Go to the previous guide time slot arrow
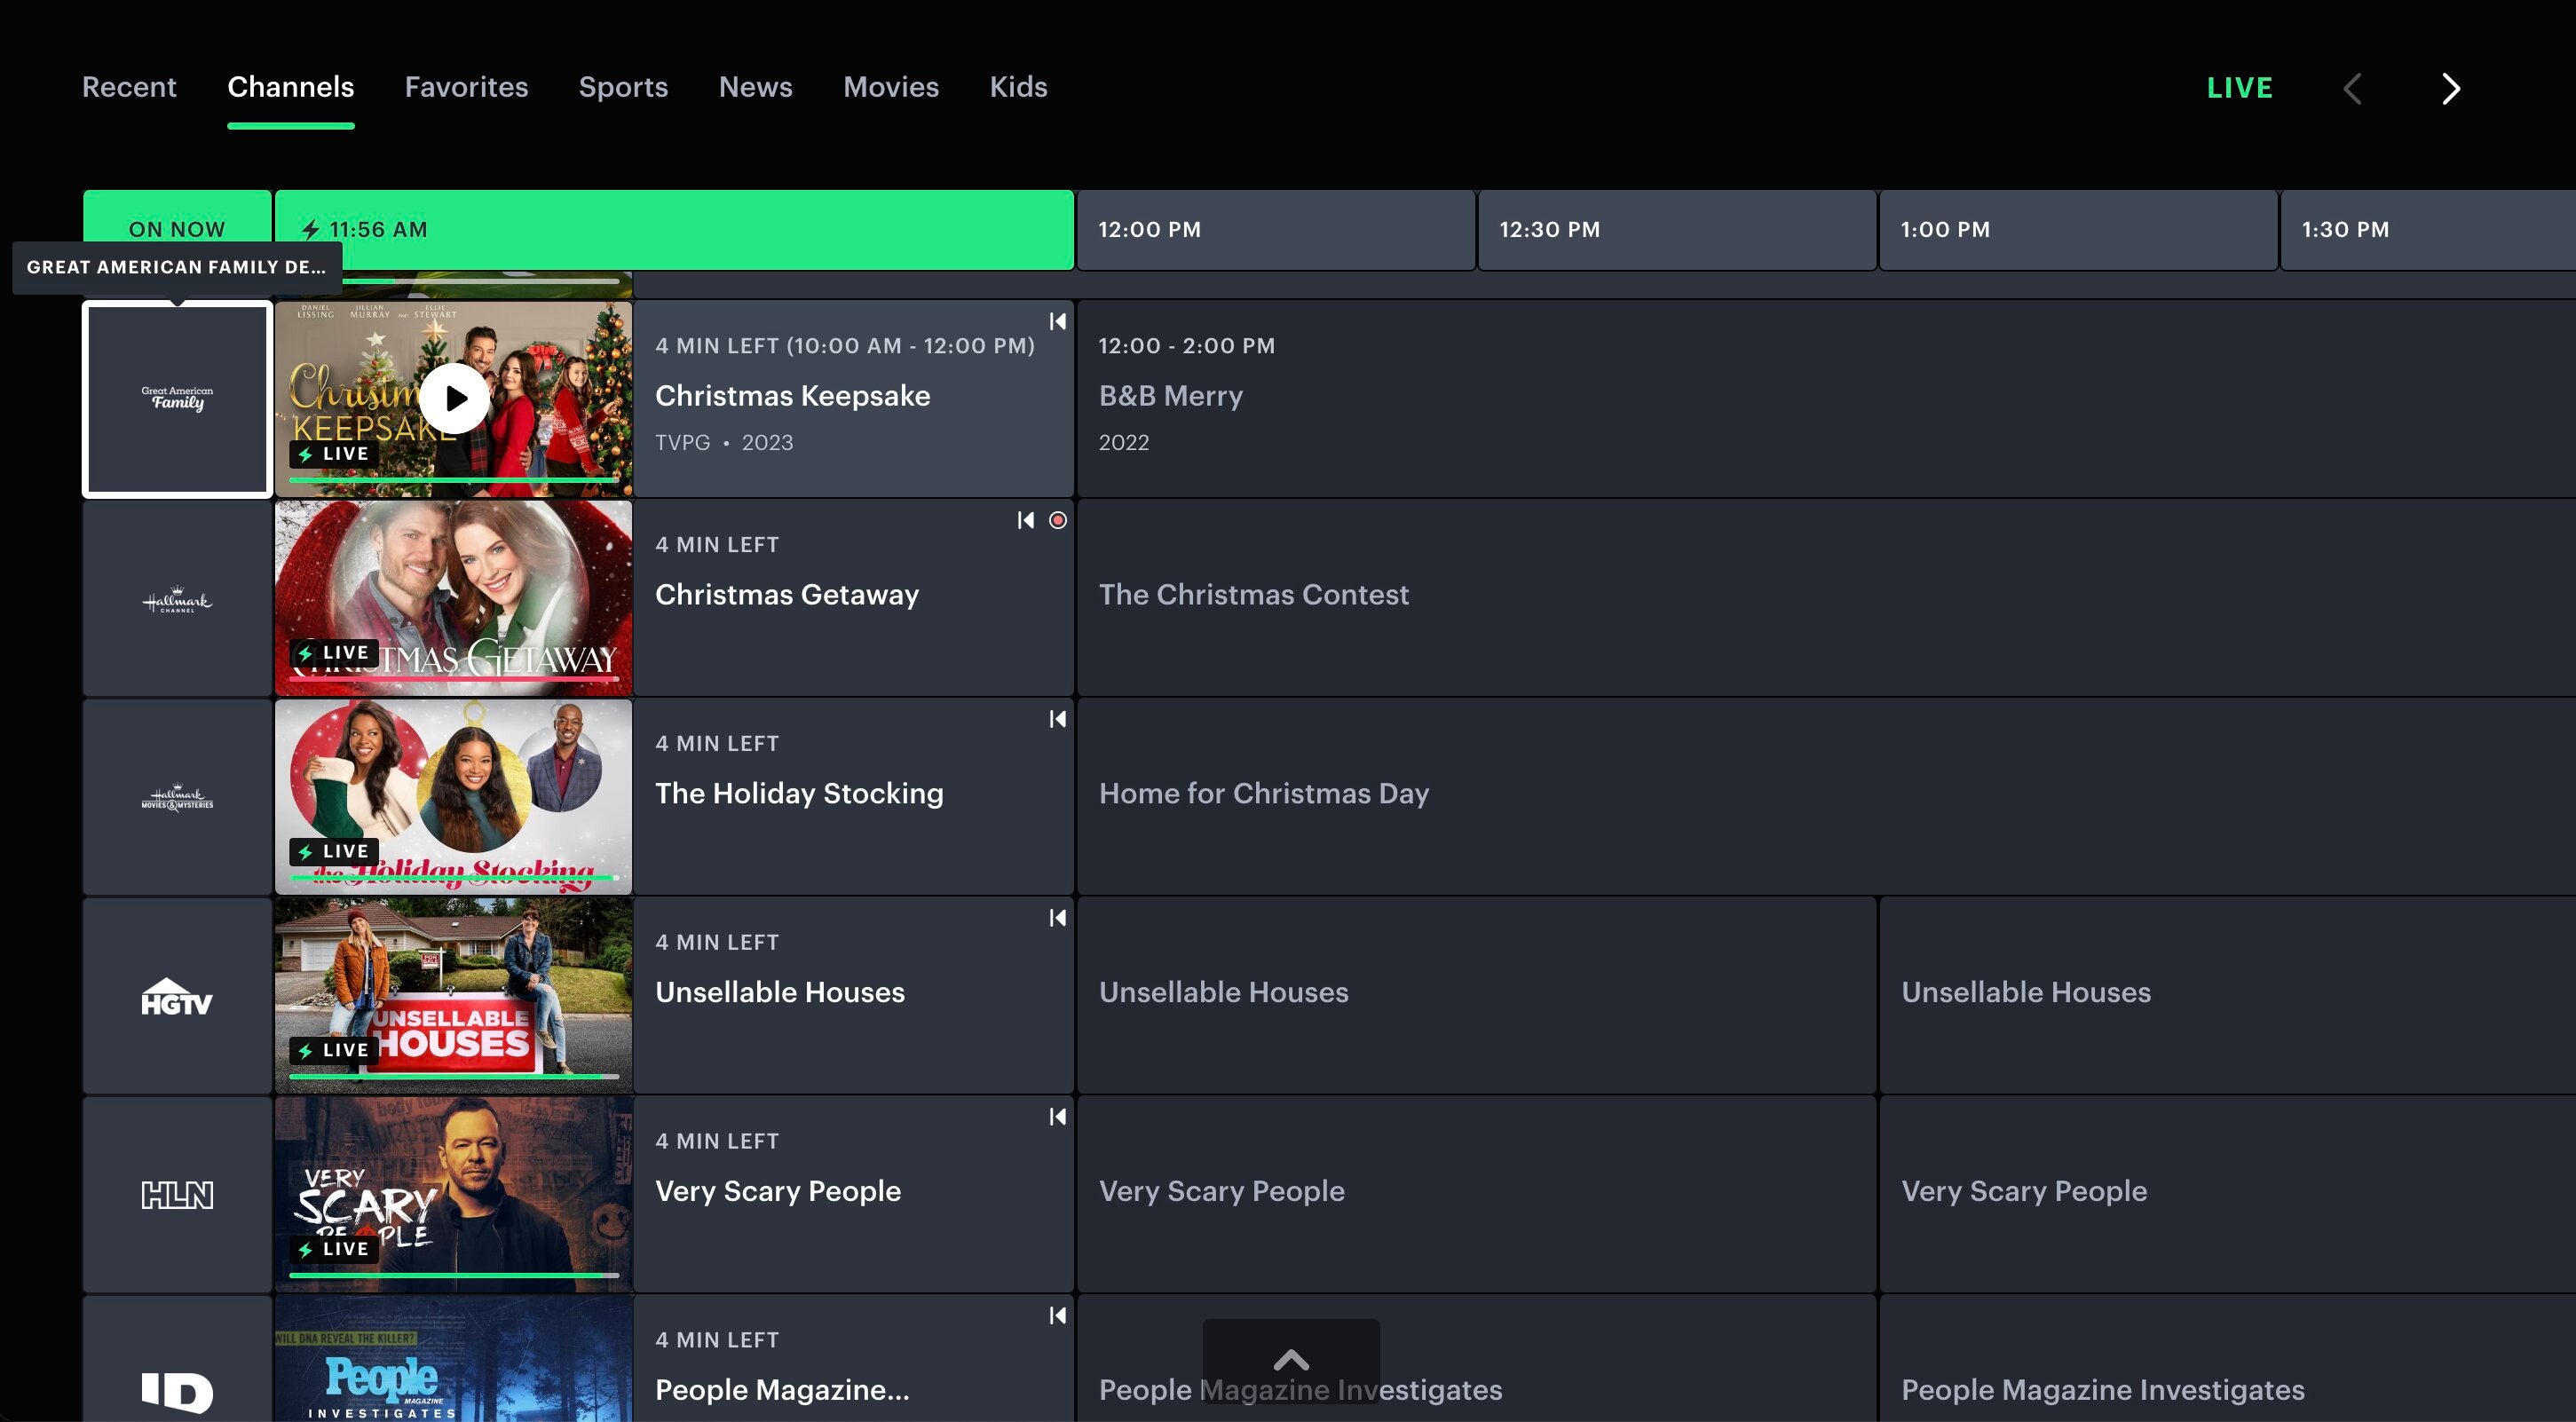2576x1422 pixels. tap(2353, 88)
